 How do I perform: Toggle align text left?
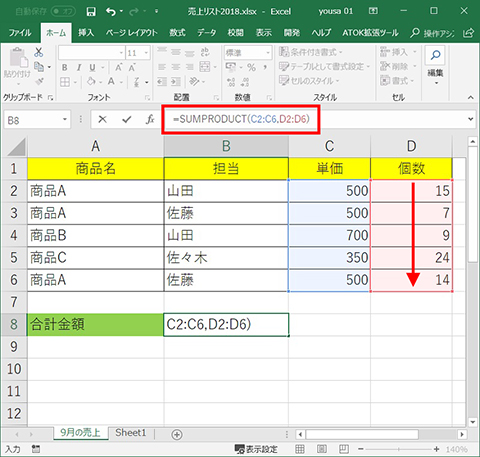coord(162,67)
